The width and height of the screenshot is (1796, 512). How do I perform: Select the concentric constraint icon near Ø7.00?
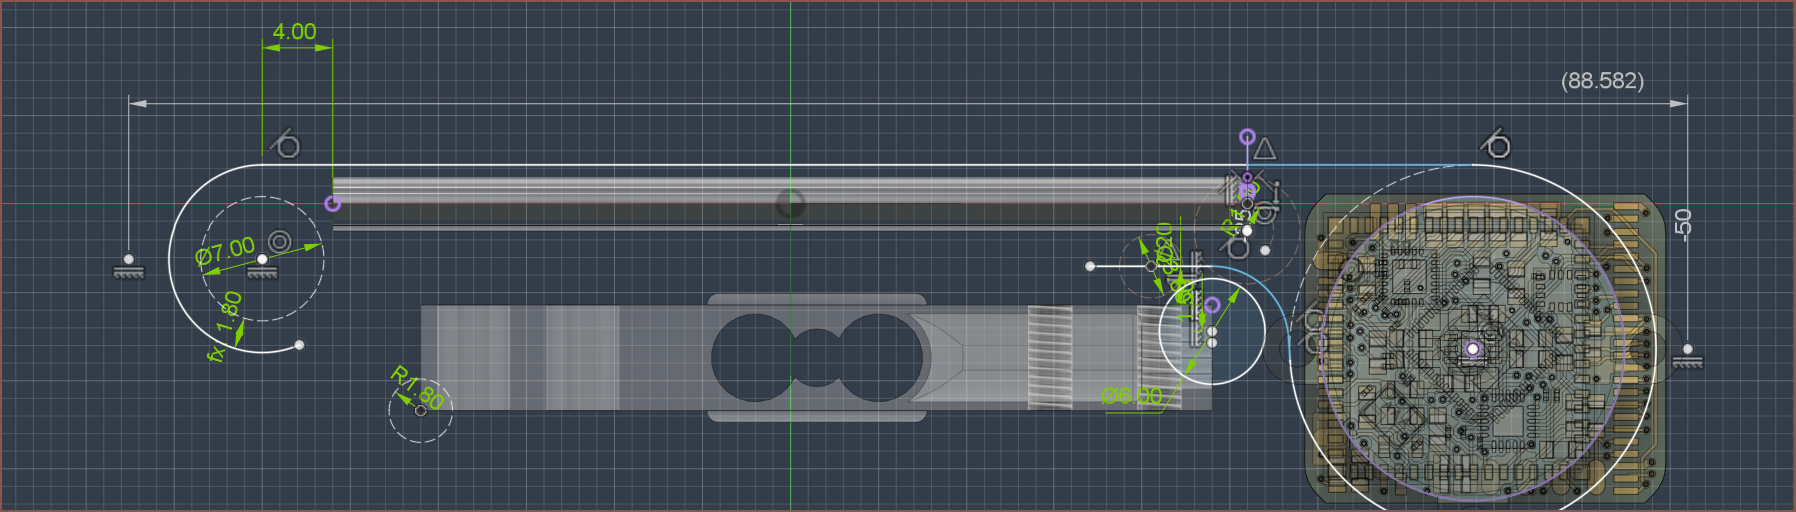[x=280, y=241]
